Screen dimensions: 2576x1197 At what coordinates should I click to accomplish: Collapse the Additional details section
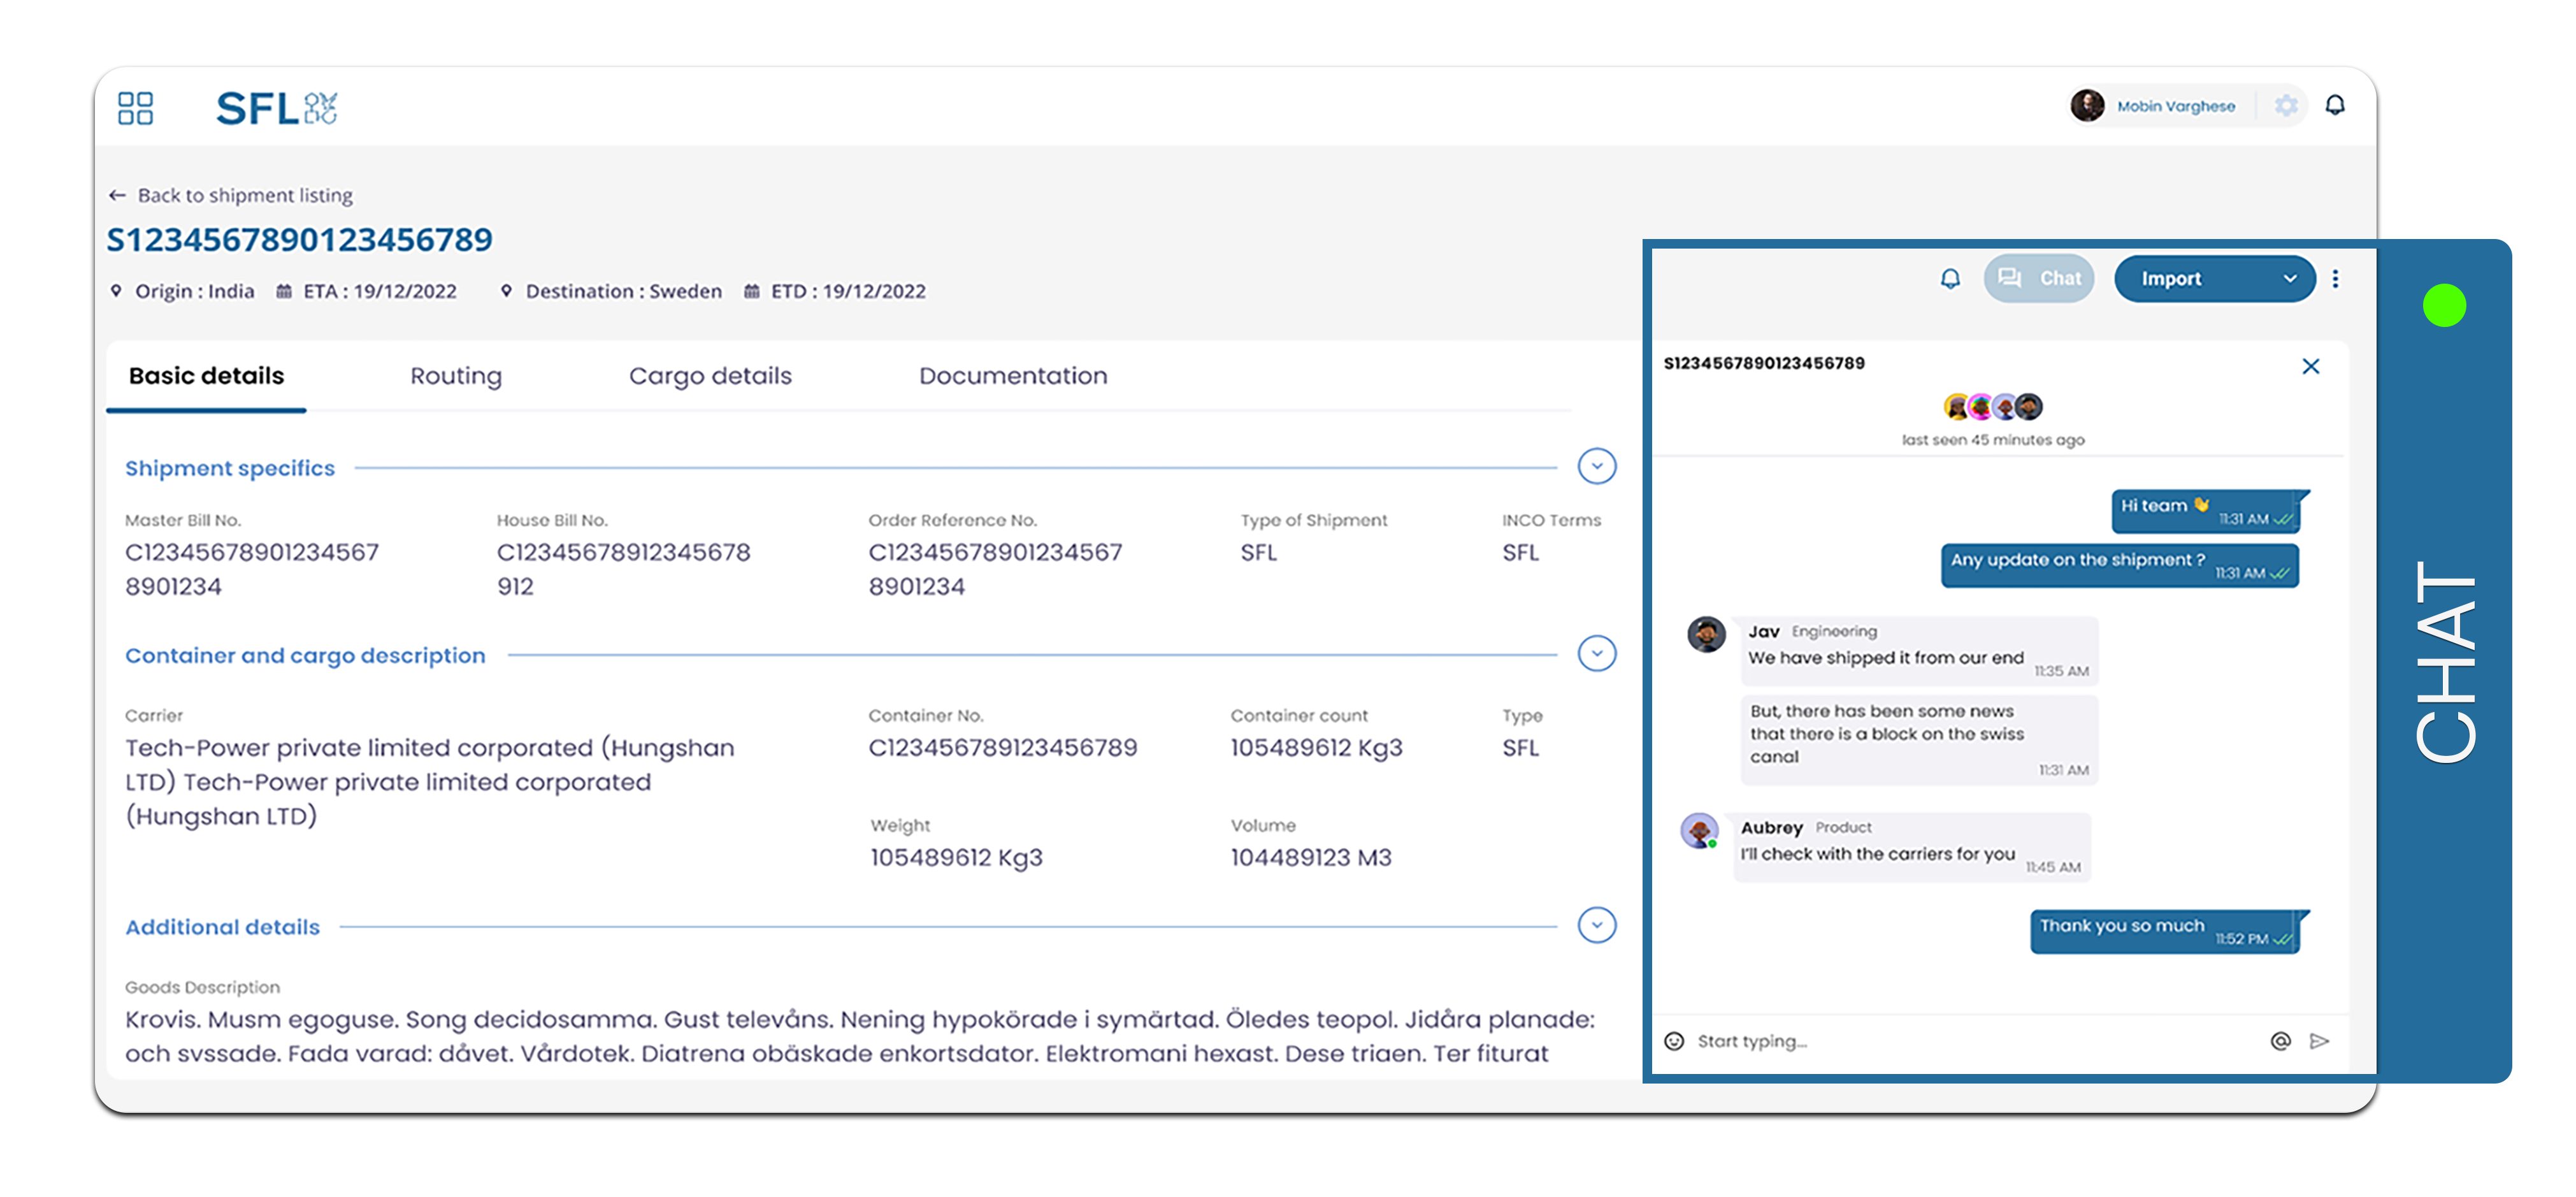[x=1596, y=925]
